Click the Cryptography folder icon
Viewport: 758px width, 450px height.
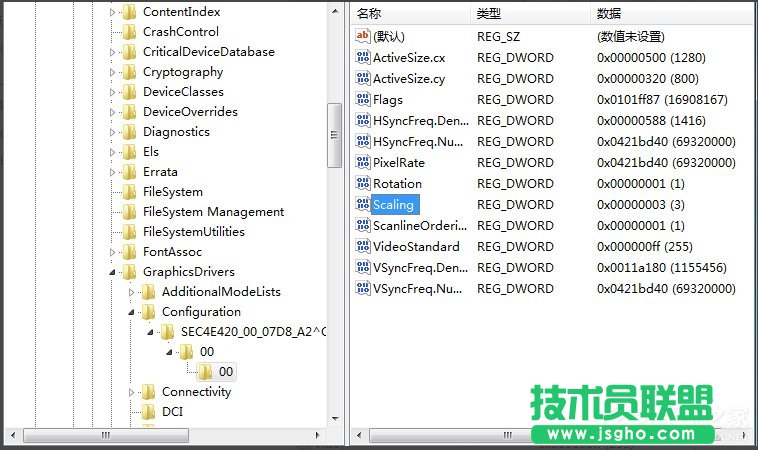[x=130, y=72]
